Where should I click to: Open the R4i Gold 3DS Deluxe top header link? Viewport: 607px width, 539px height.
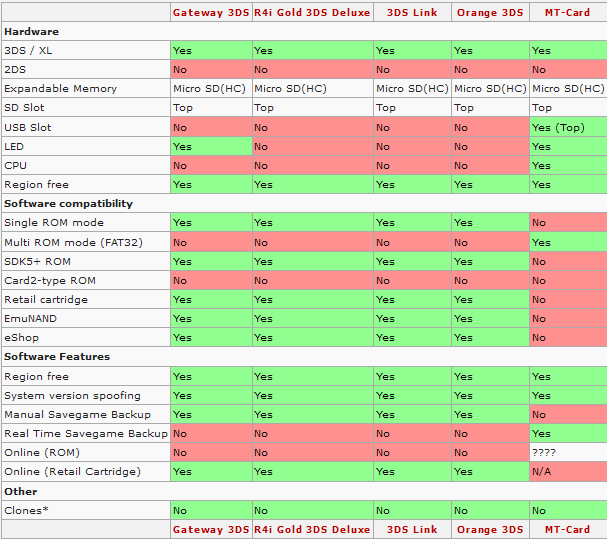(x=312, y=12)
